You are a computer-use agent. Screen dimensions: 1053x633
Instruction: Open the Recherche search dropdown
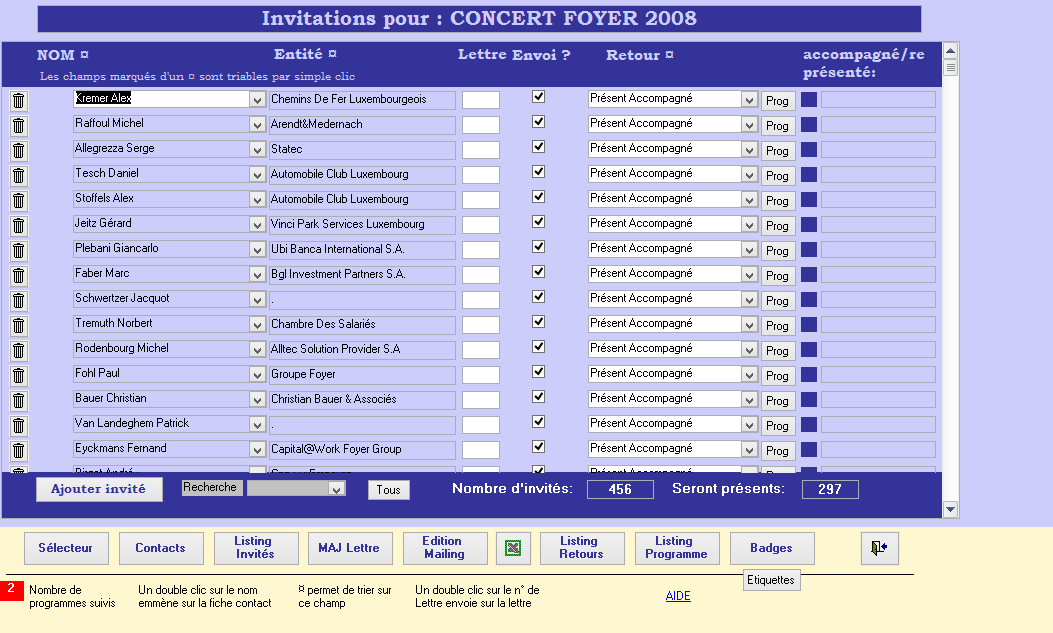pyautogui.click(x=336, y=489)
